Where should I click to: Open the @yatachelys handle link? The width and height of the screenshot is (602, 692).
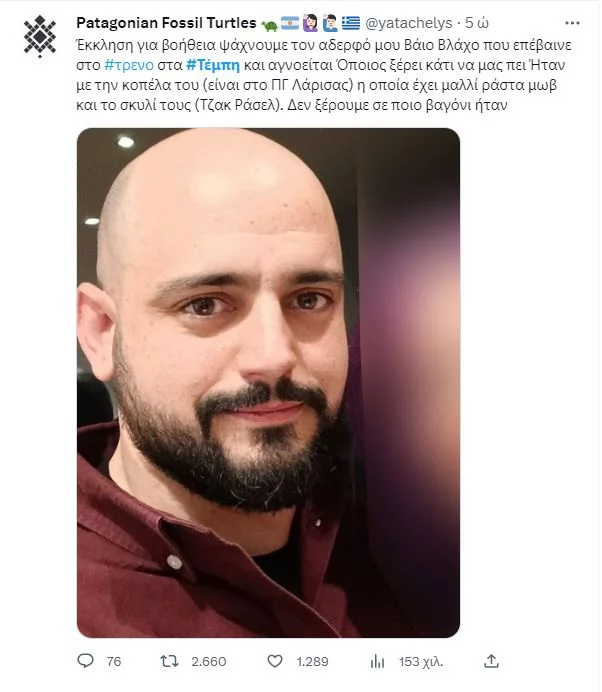click(x=409, y=23)
